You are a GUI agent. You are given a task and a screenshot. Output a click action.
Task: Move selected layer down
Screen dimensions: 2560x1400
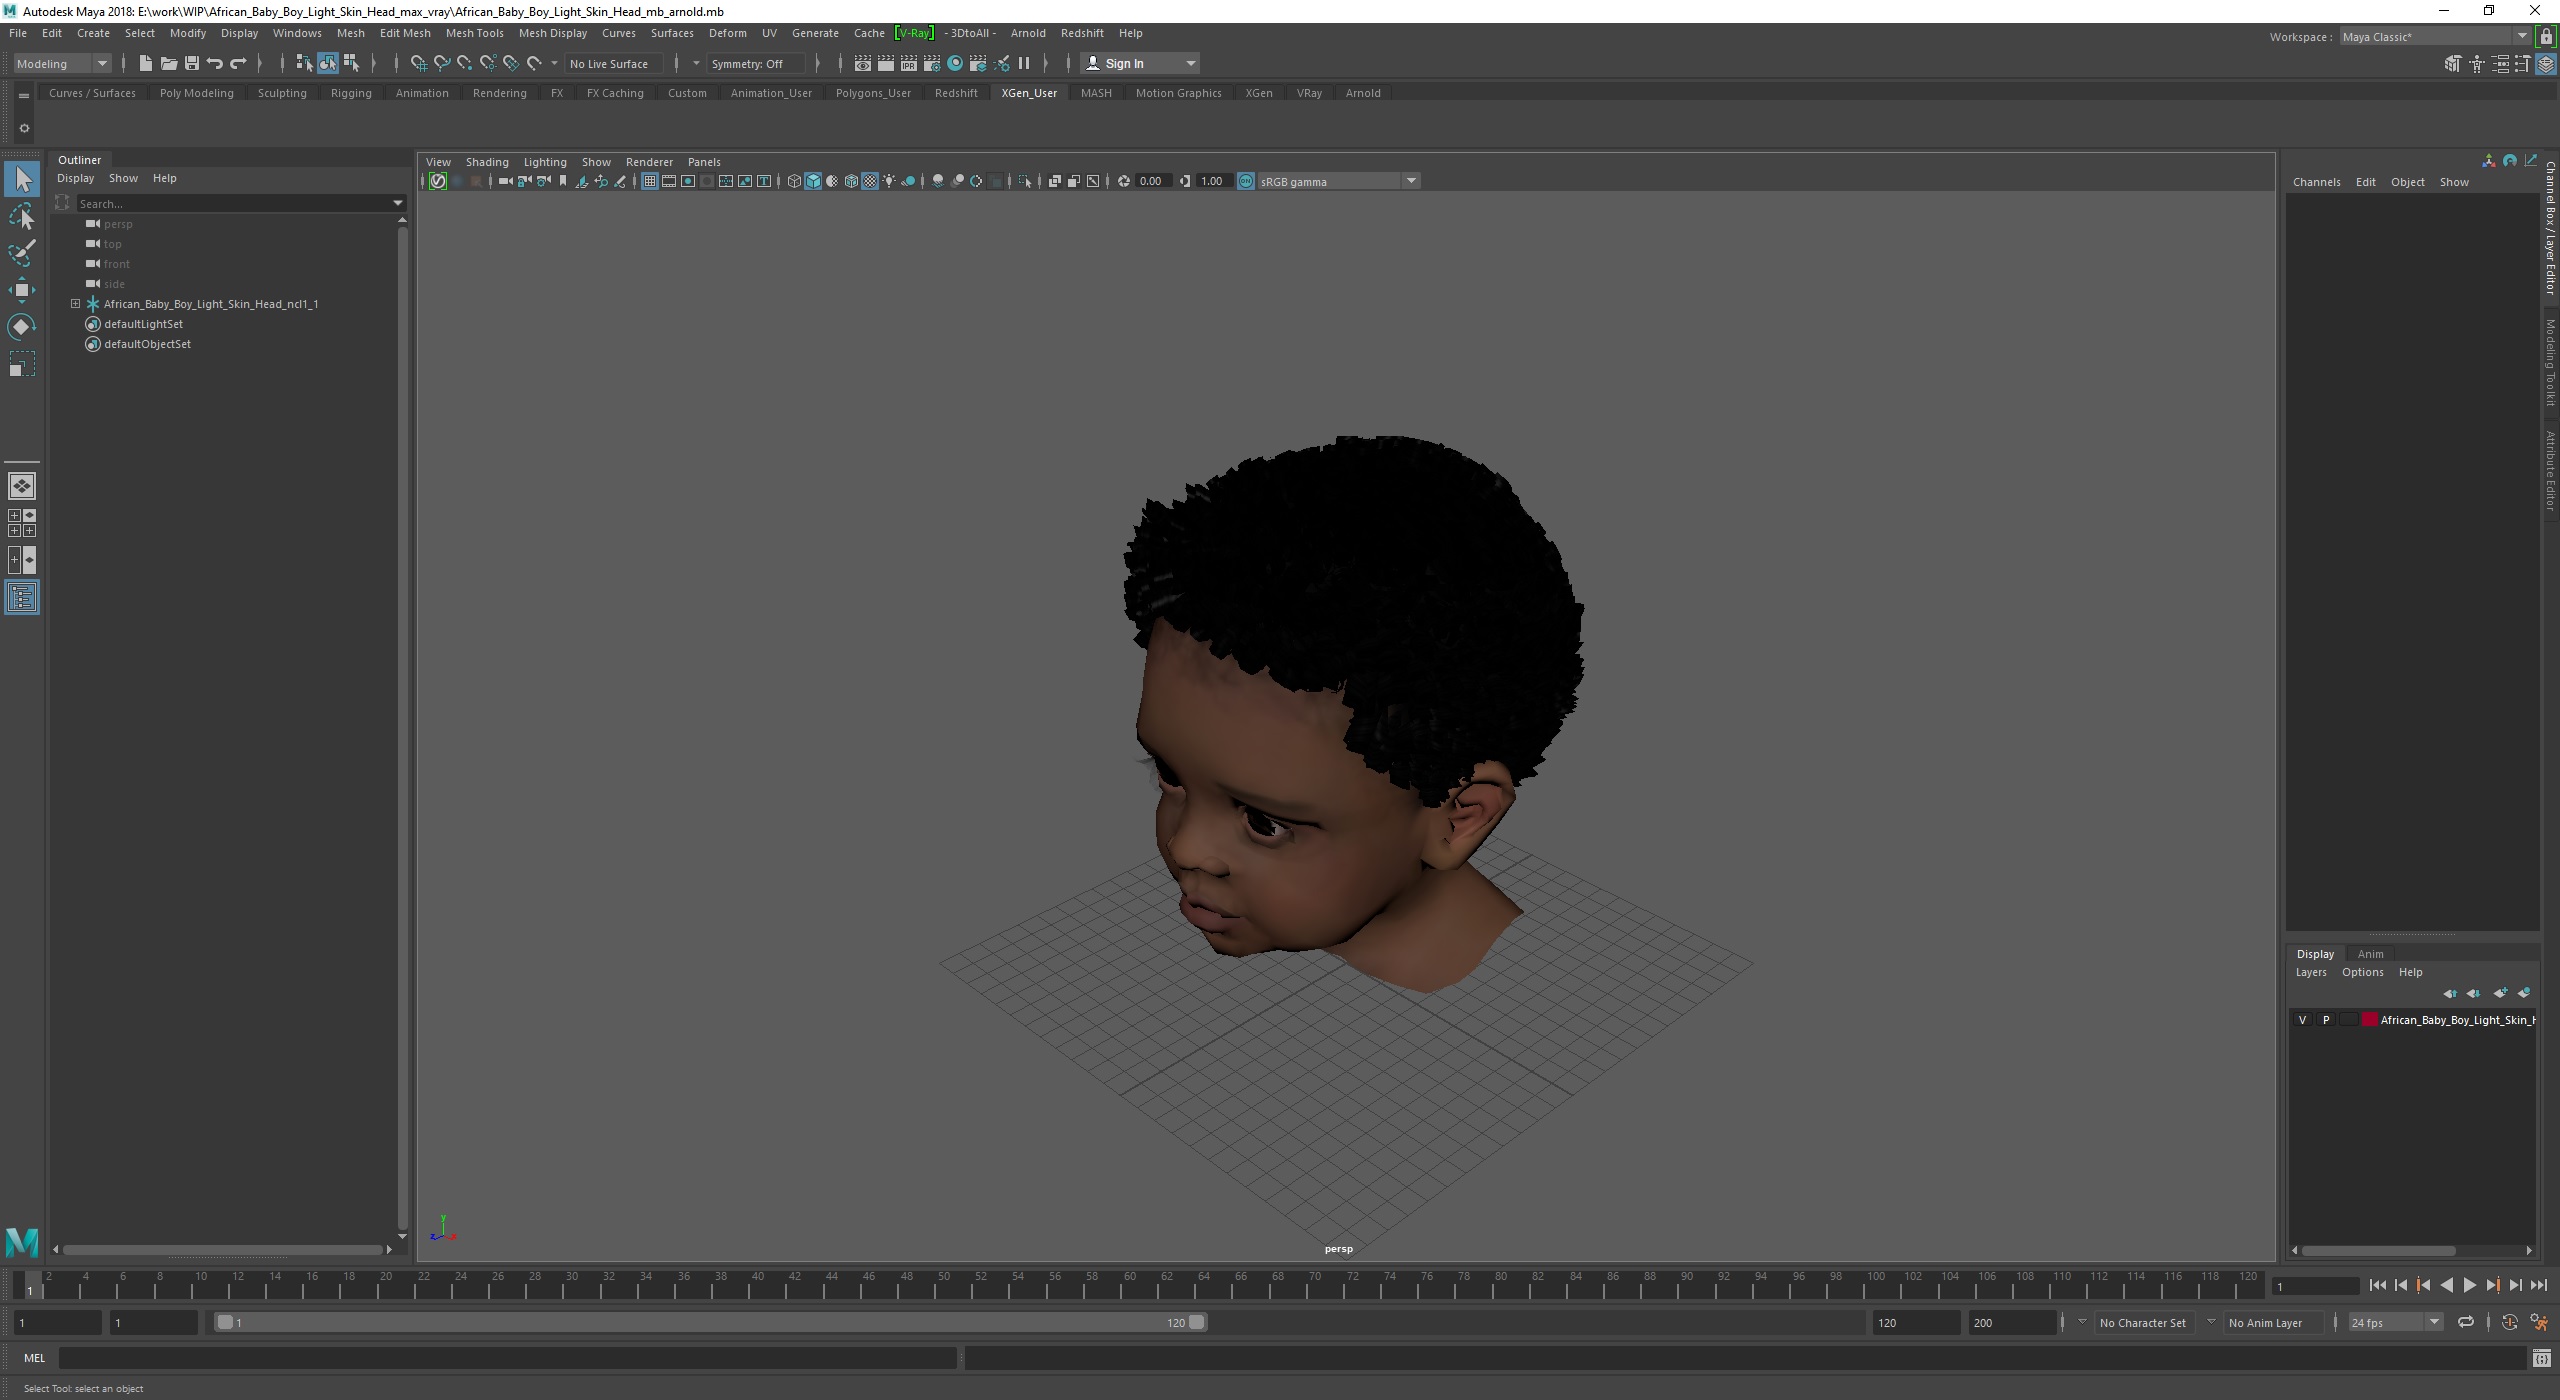pyautogui.click(x=2474, y=993)
